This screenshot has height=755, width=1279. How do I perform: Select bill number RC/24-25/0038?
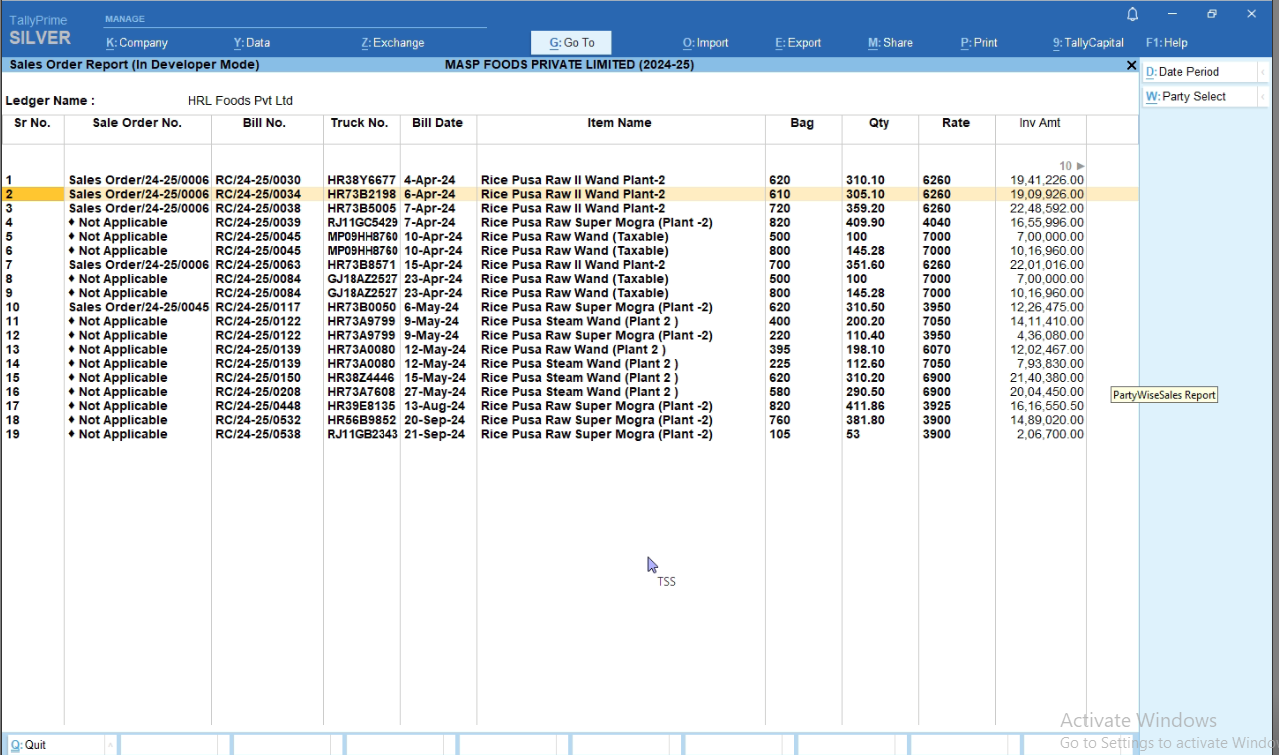pos(258,208)
